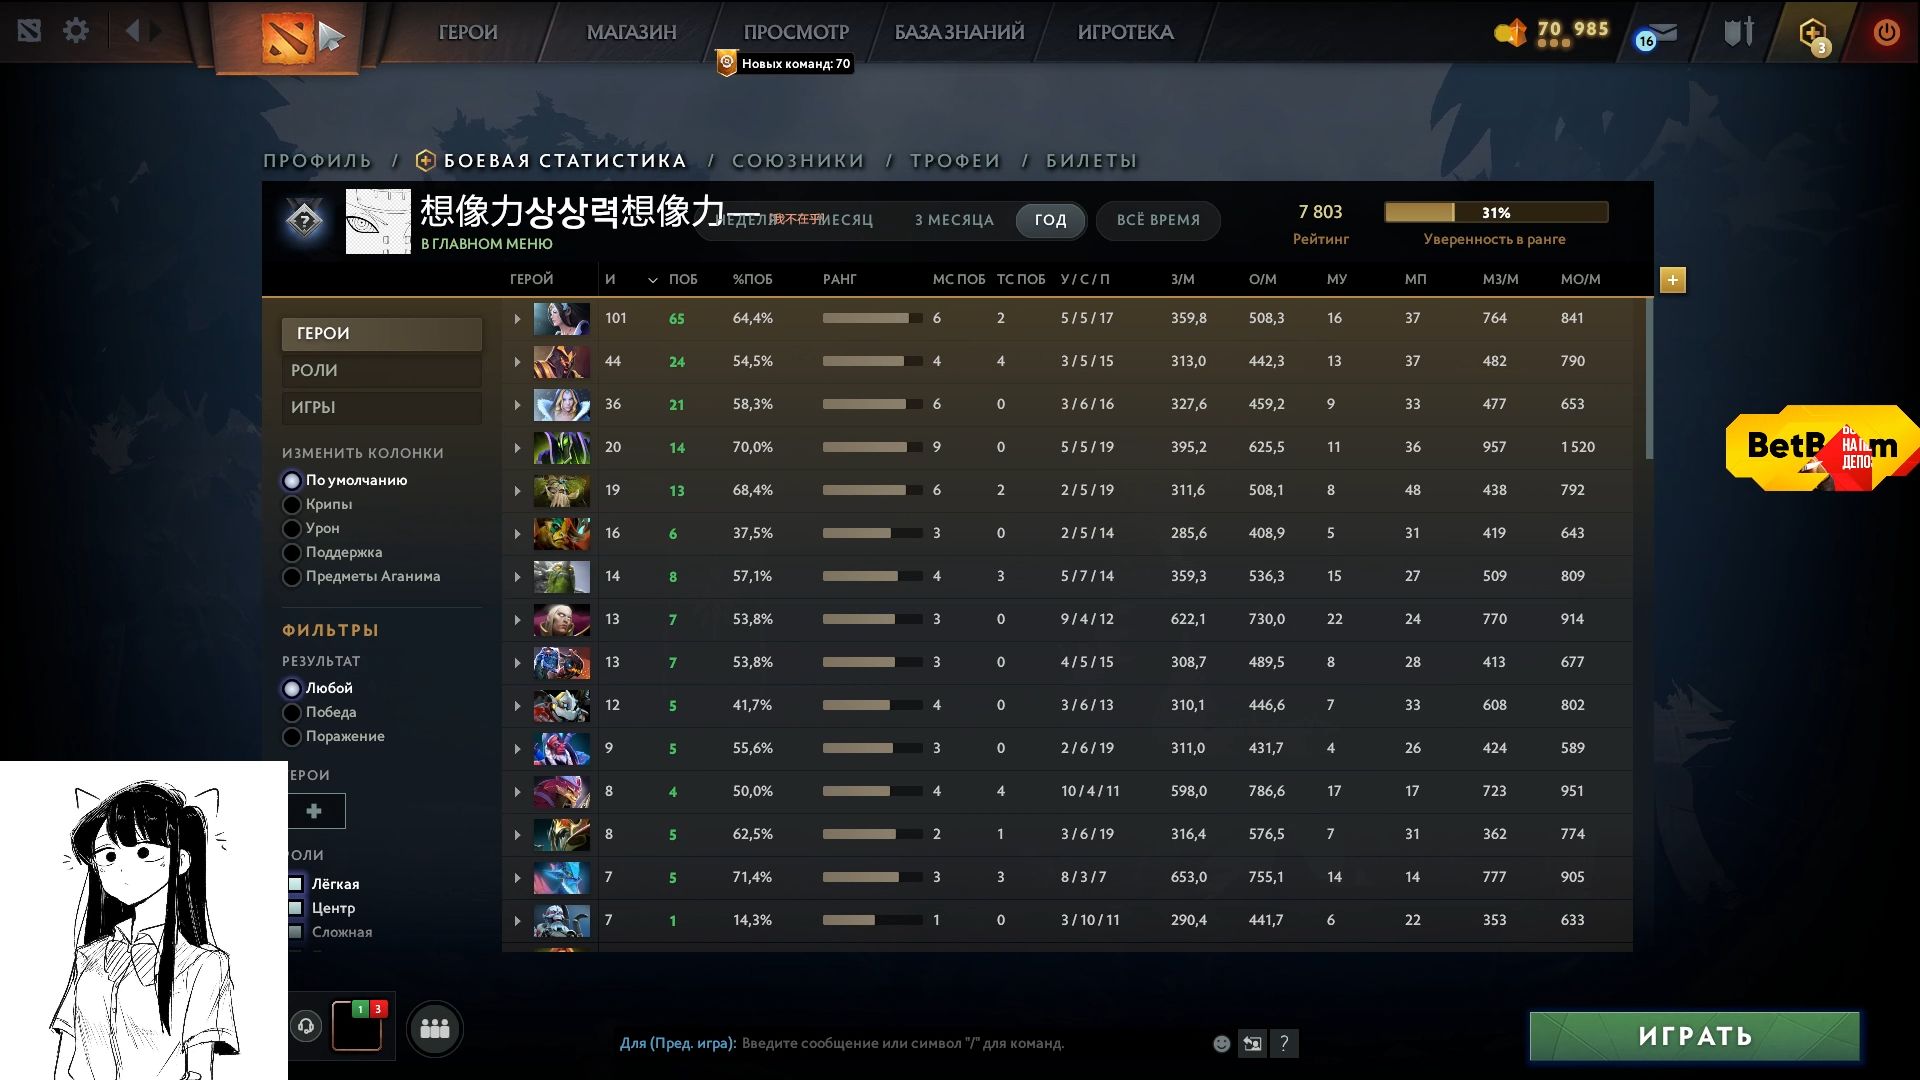This screenshot has width=1920, height=1080.
Task: Add column with yellow plus icon
Action: click(1672, 280)
